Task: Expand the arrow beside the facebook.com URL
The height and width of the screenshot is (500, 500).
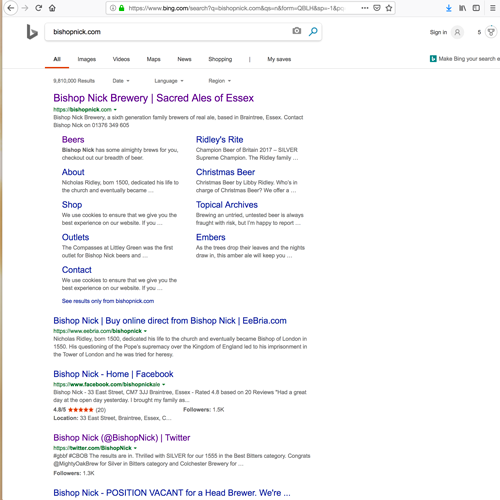Action: click(x=164, y=384)
